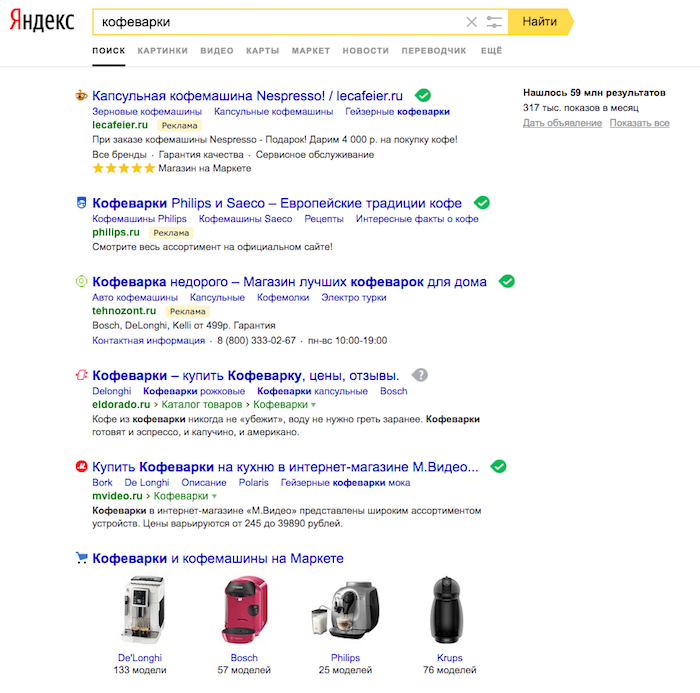Click green checkmark beside Кофеварка недорого result
700x693 pixels.
click(507, 281)
